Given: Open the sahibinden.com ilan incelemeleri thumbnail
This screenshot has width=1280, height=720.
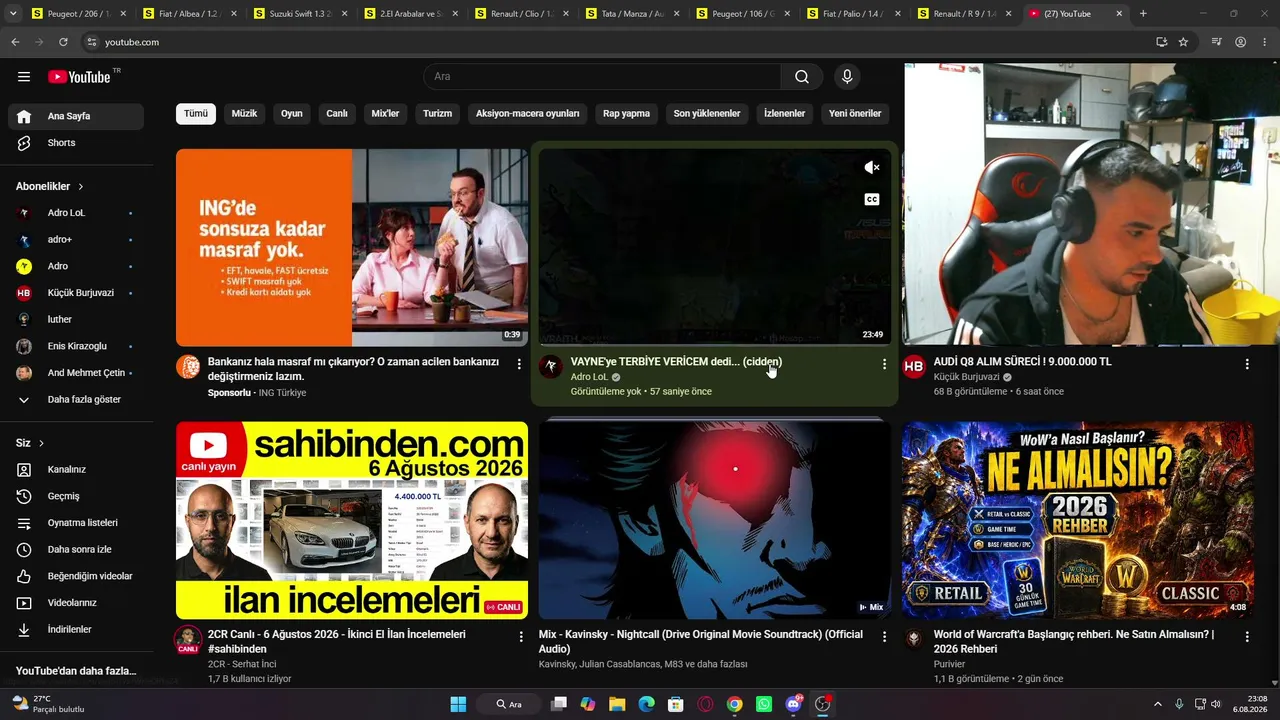Looking at the screenshot, I should pyautogui.click(x=352, y=520).
